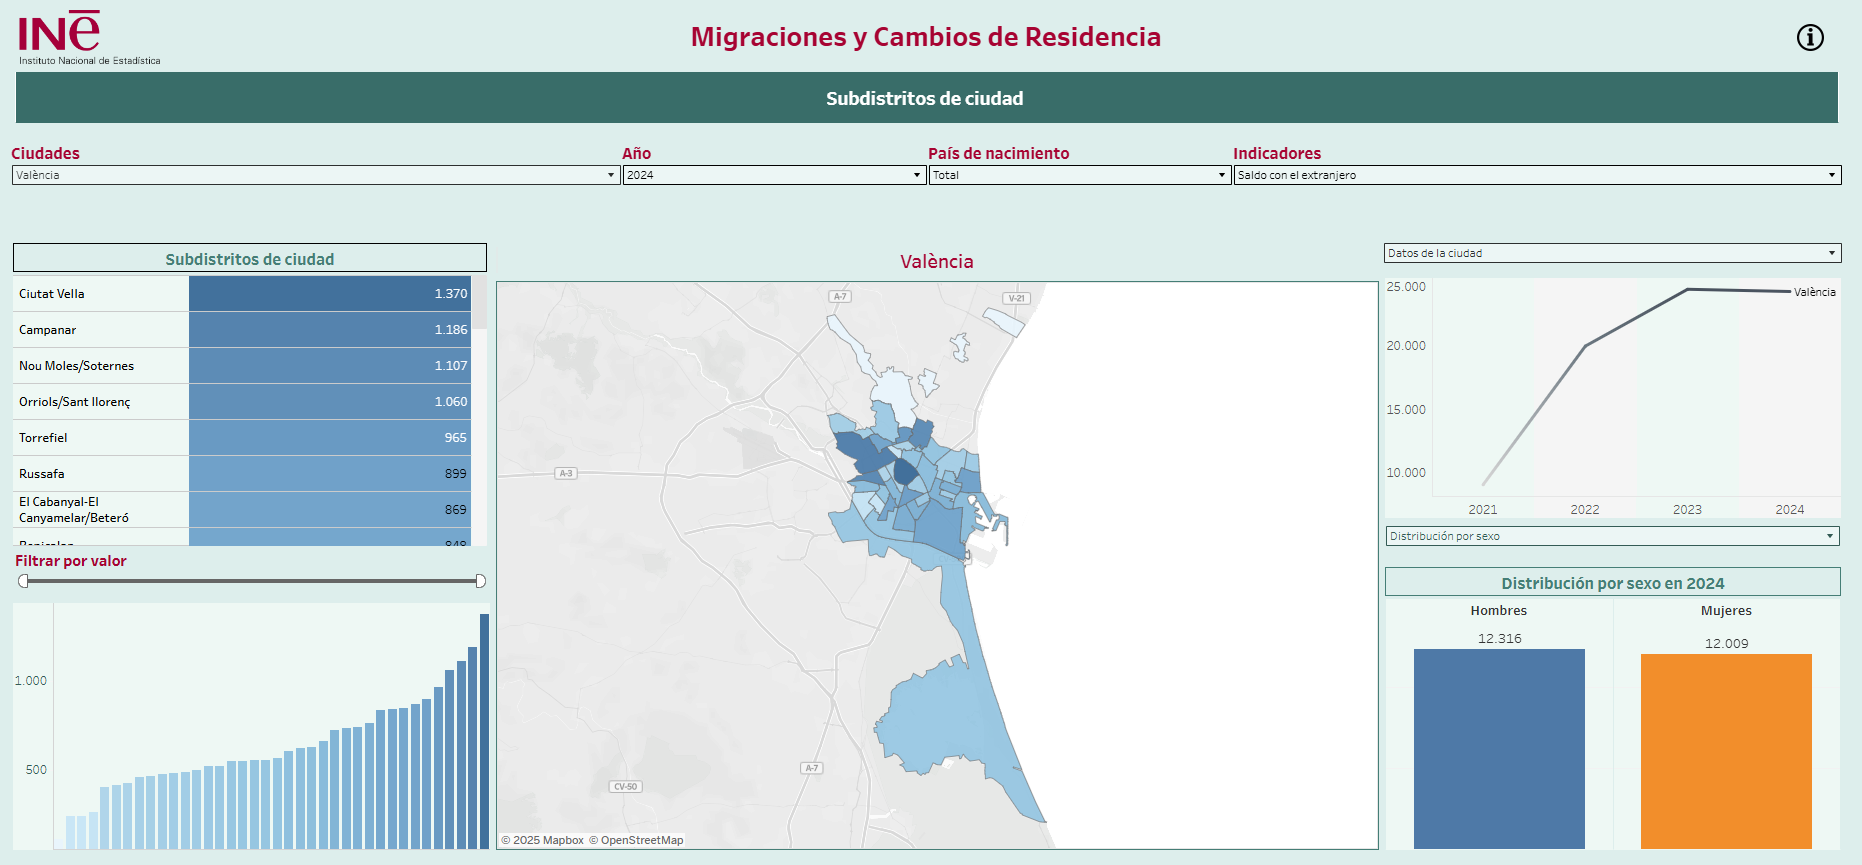The height and width of the screenshot is (865, 1862).
Task: Click the OpenStreetMap attribution link
Action: click(641, 840)
